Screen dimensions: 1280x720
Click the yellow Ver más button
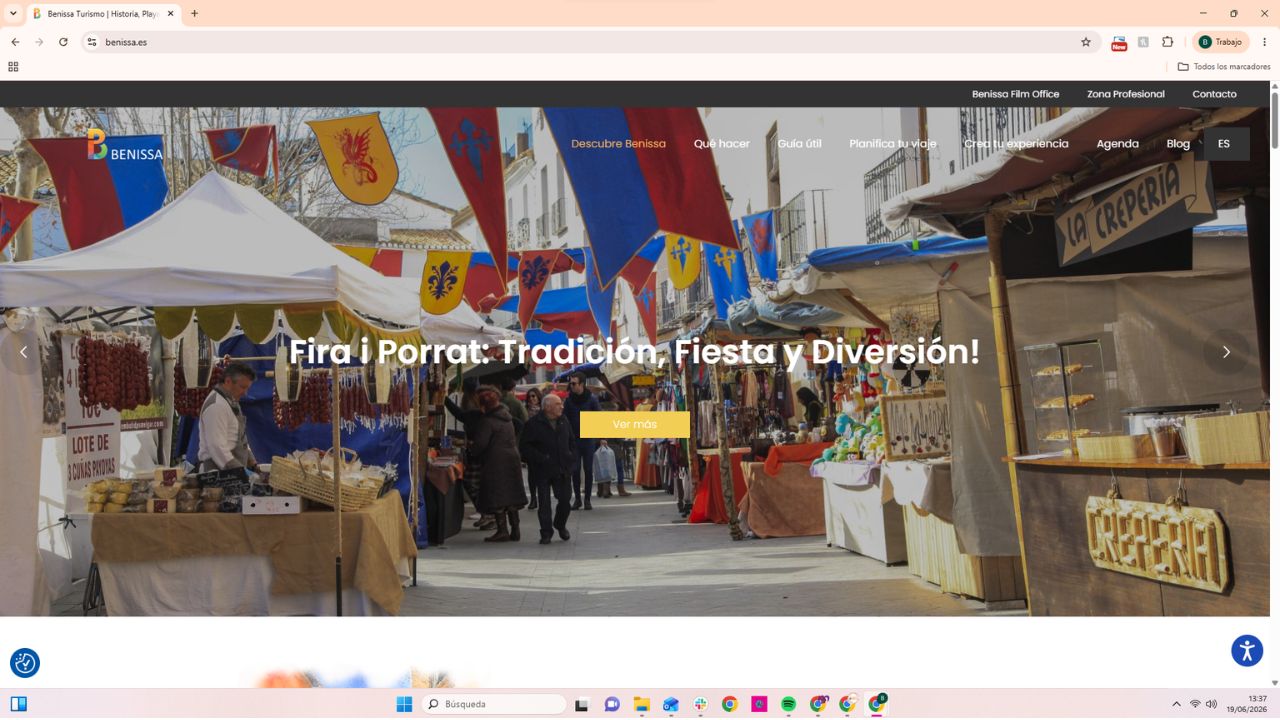[x=635, y=425]
